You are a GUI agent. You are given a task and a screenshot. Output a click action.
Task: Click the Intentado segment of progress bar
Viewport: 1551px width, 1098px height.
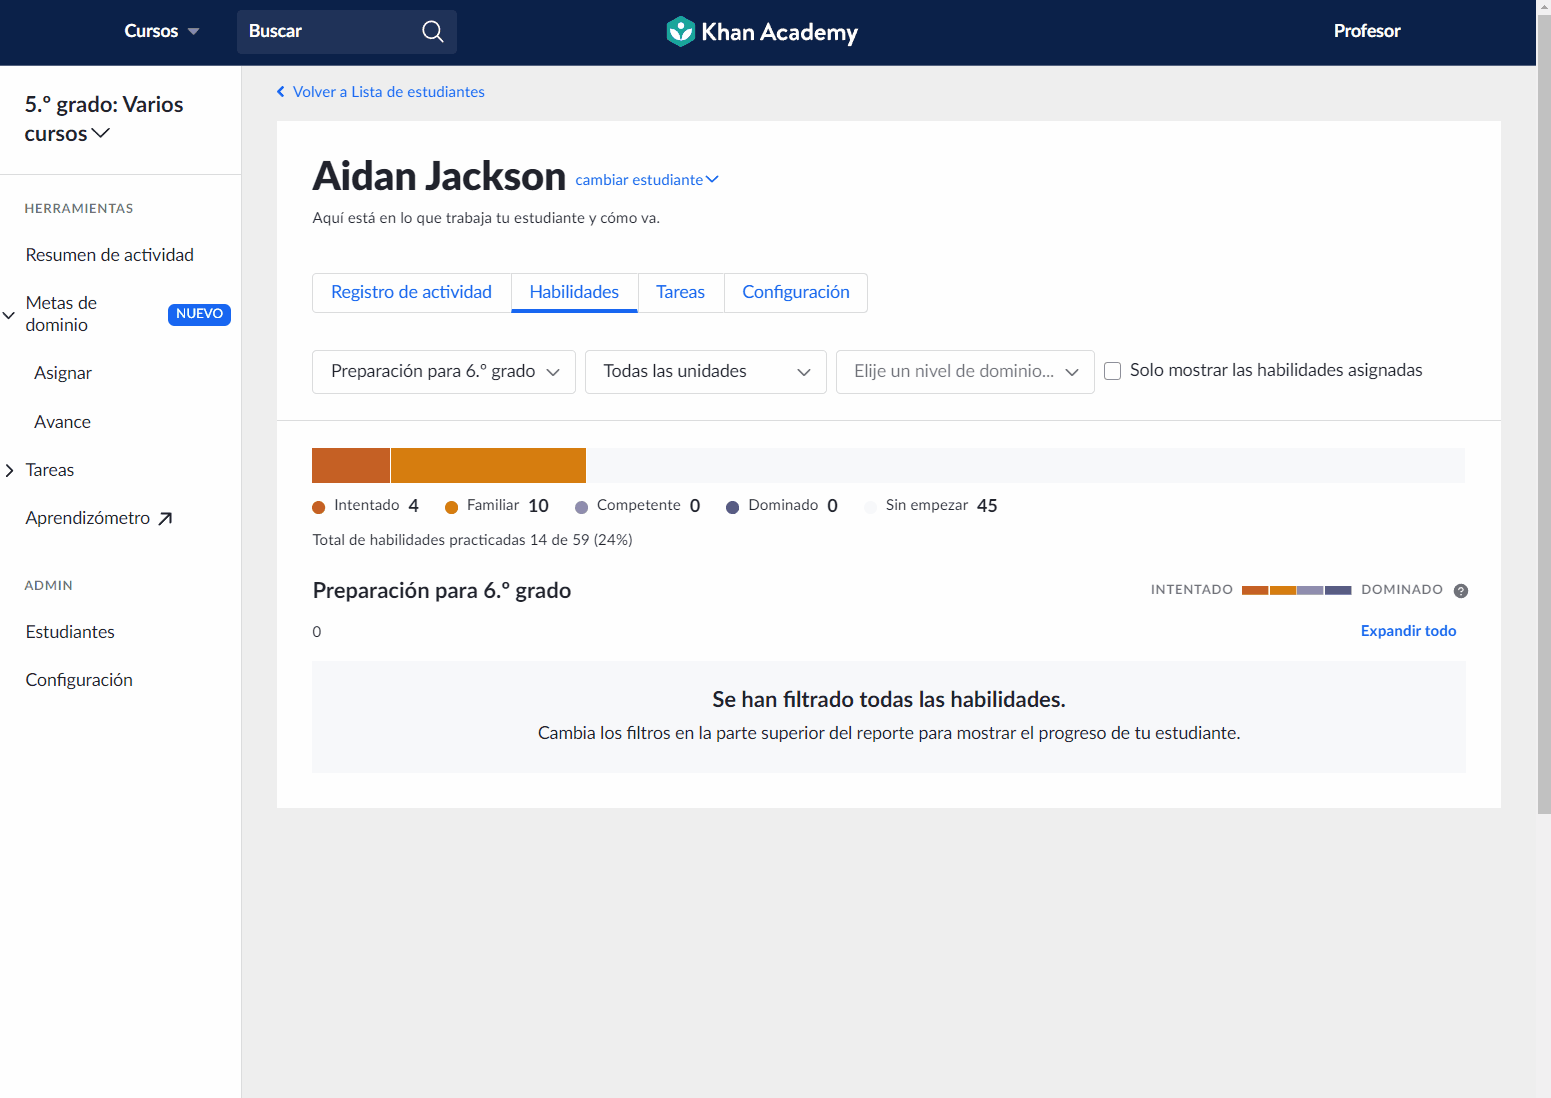click(x=351, y=466)
